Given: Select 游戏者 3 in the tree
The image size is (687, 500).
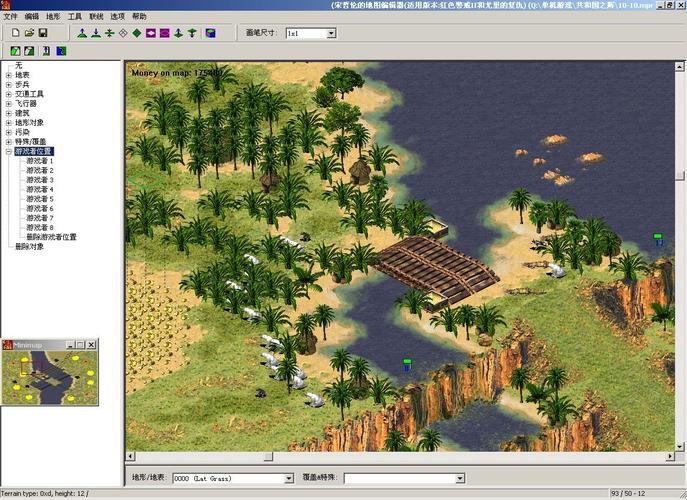Looking at the screenshot, I should click(40, 180).
